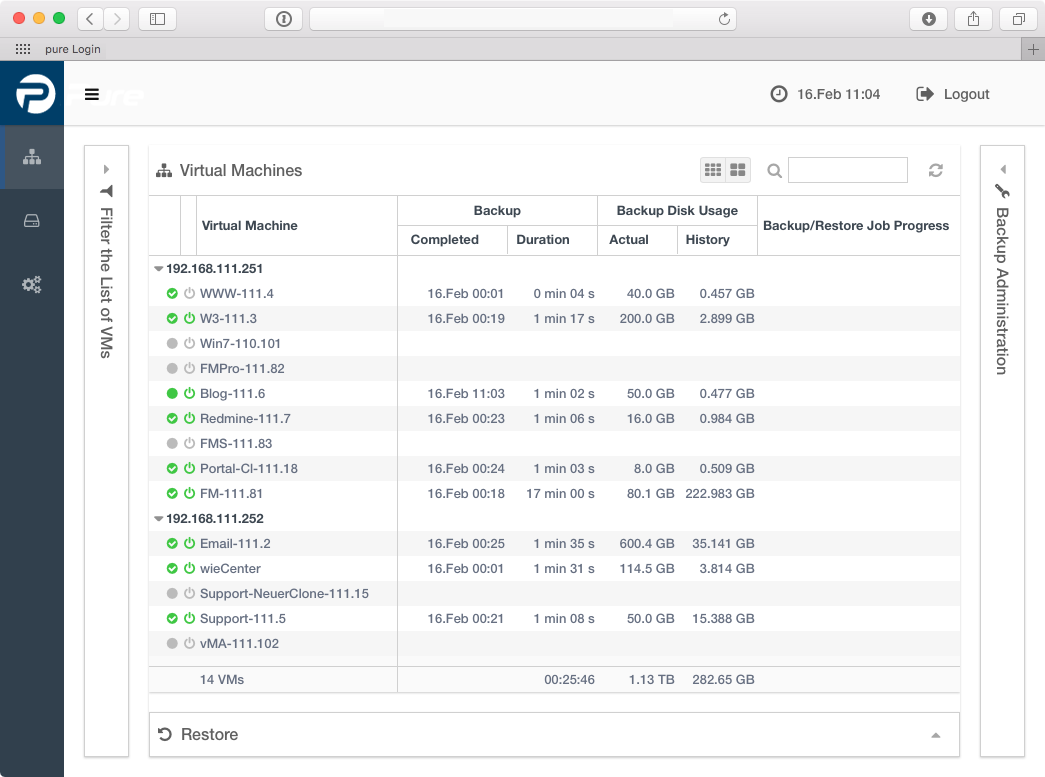Click power icon of Support-111.5
This screenshot has height=777, width=1045.
pos(189,618)
